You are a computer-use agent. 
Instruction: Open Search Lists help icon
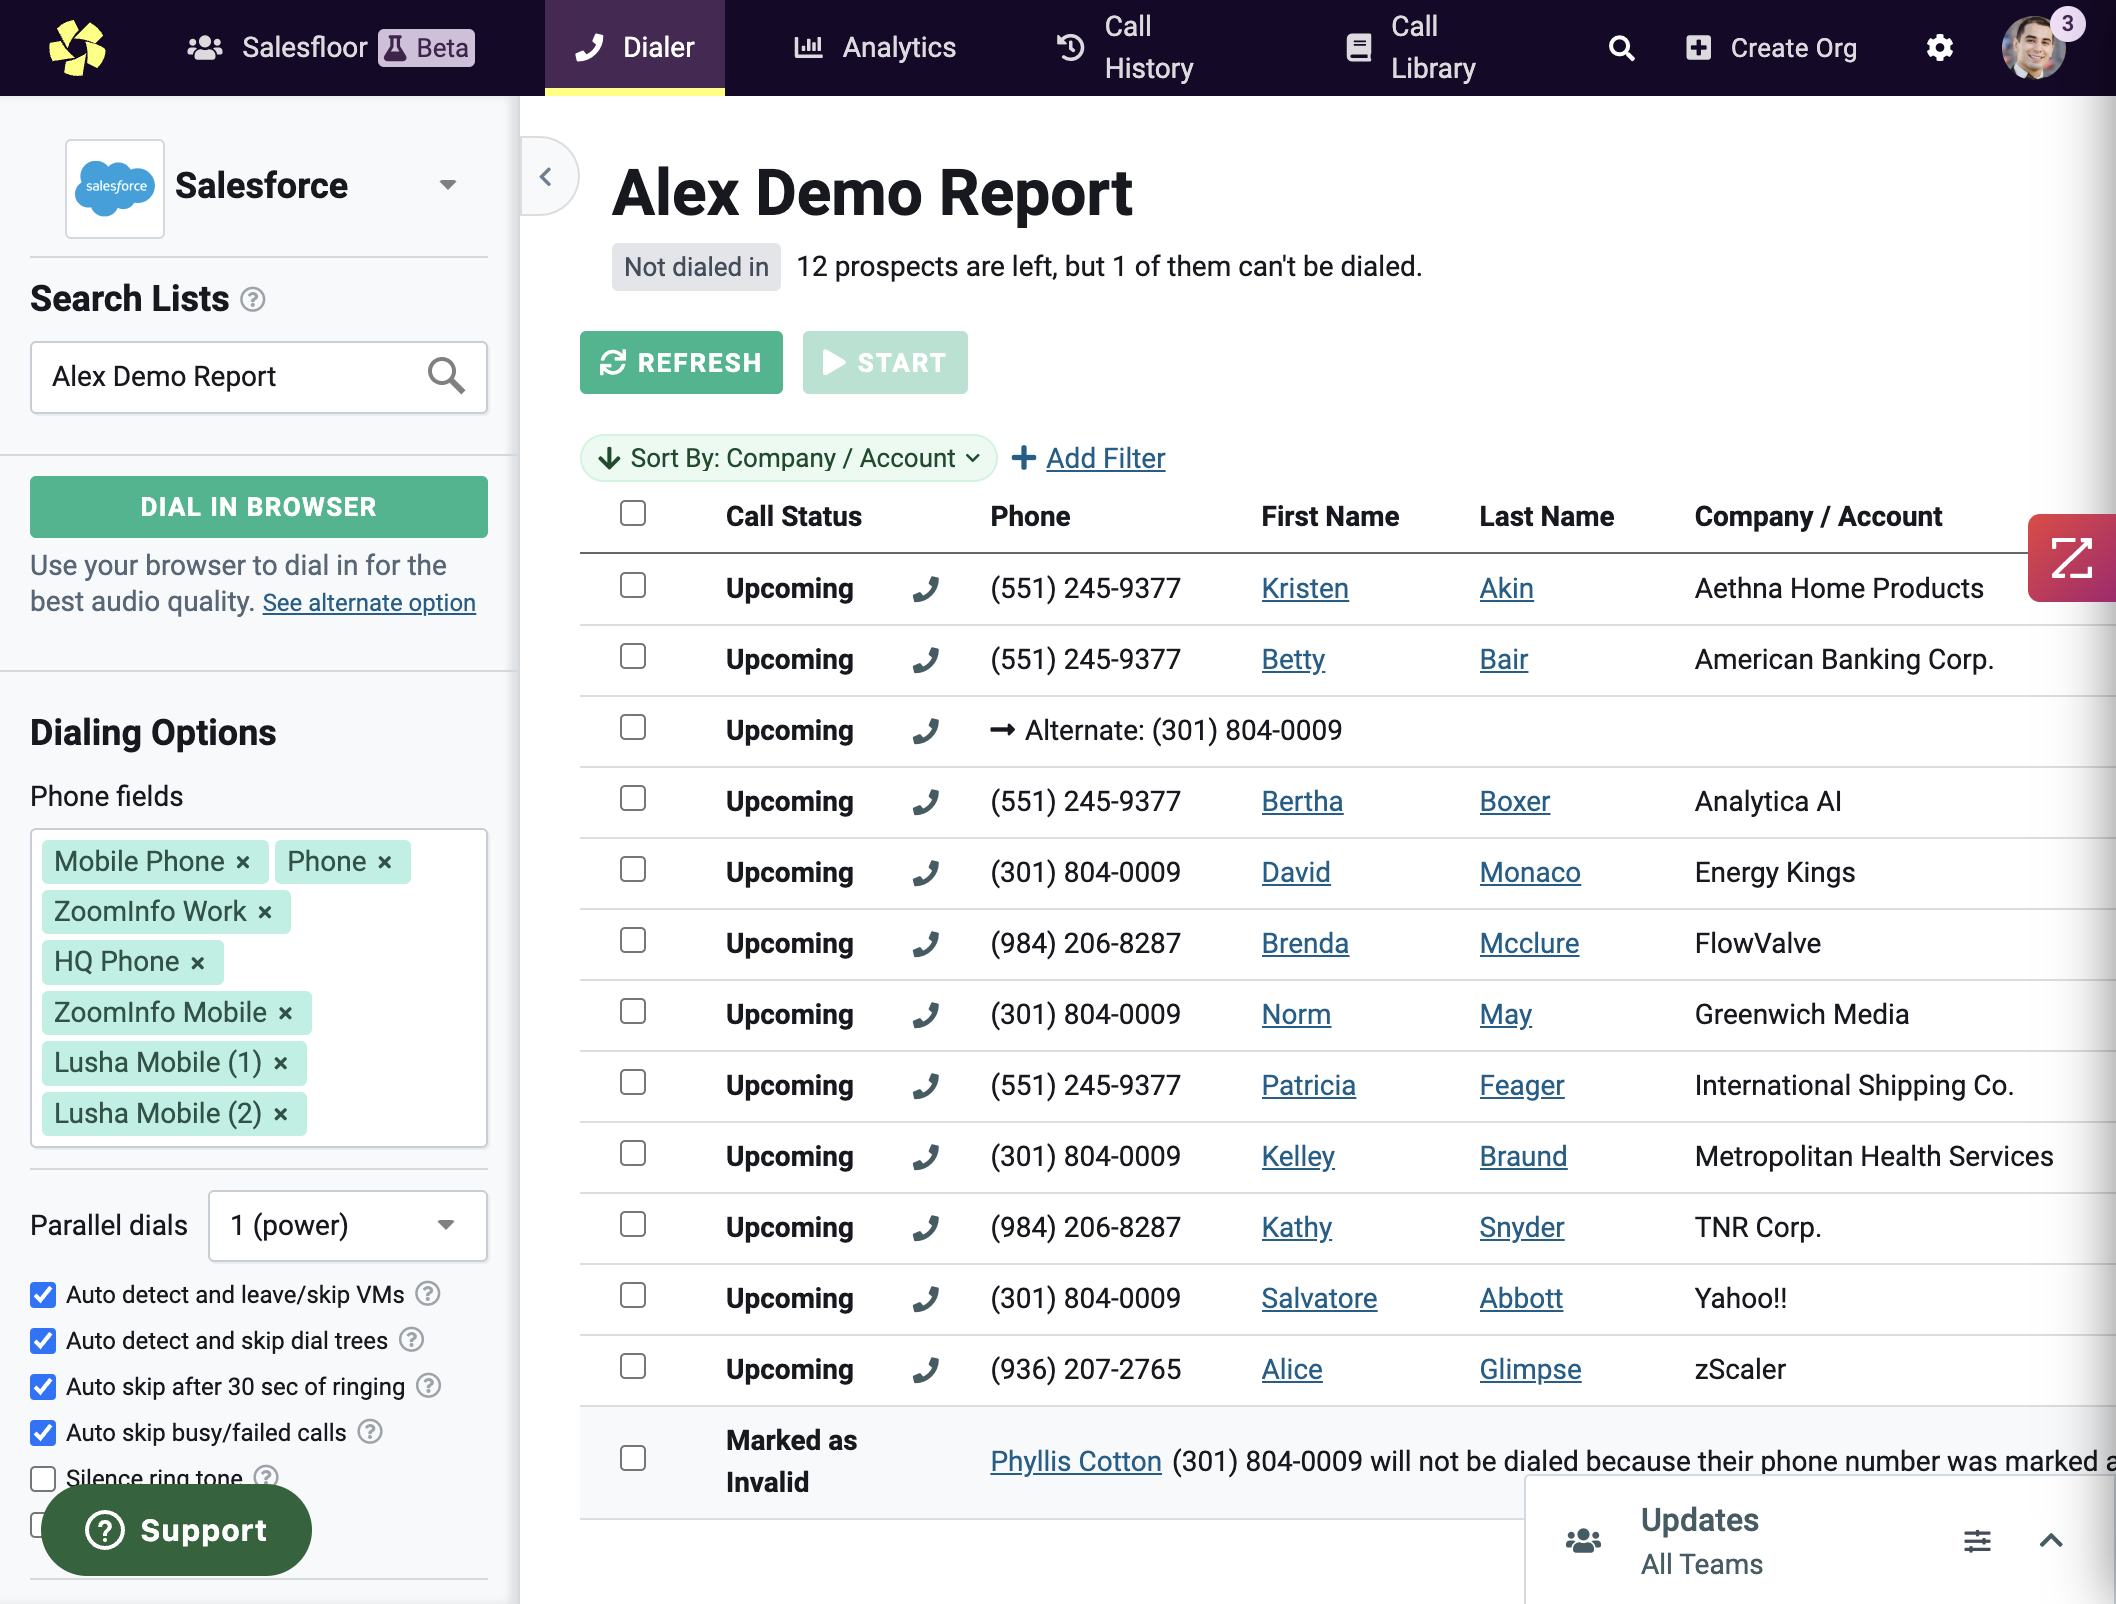pos(253,299)
